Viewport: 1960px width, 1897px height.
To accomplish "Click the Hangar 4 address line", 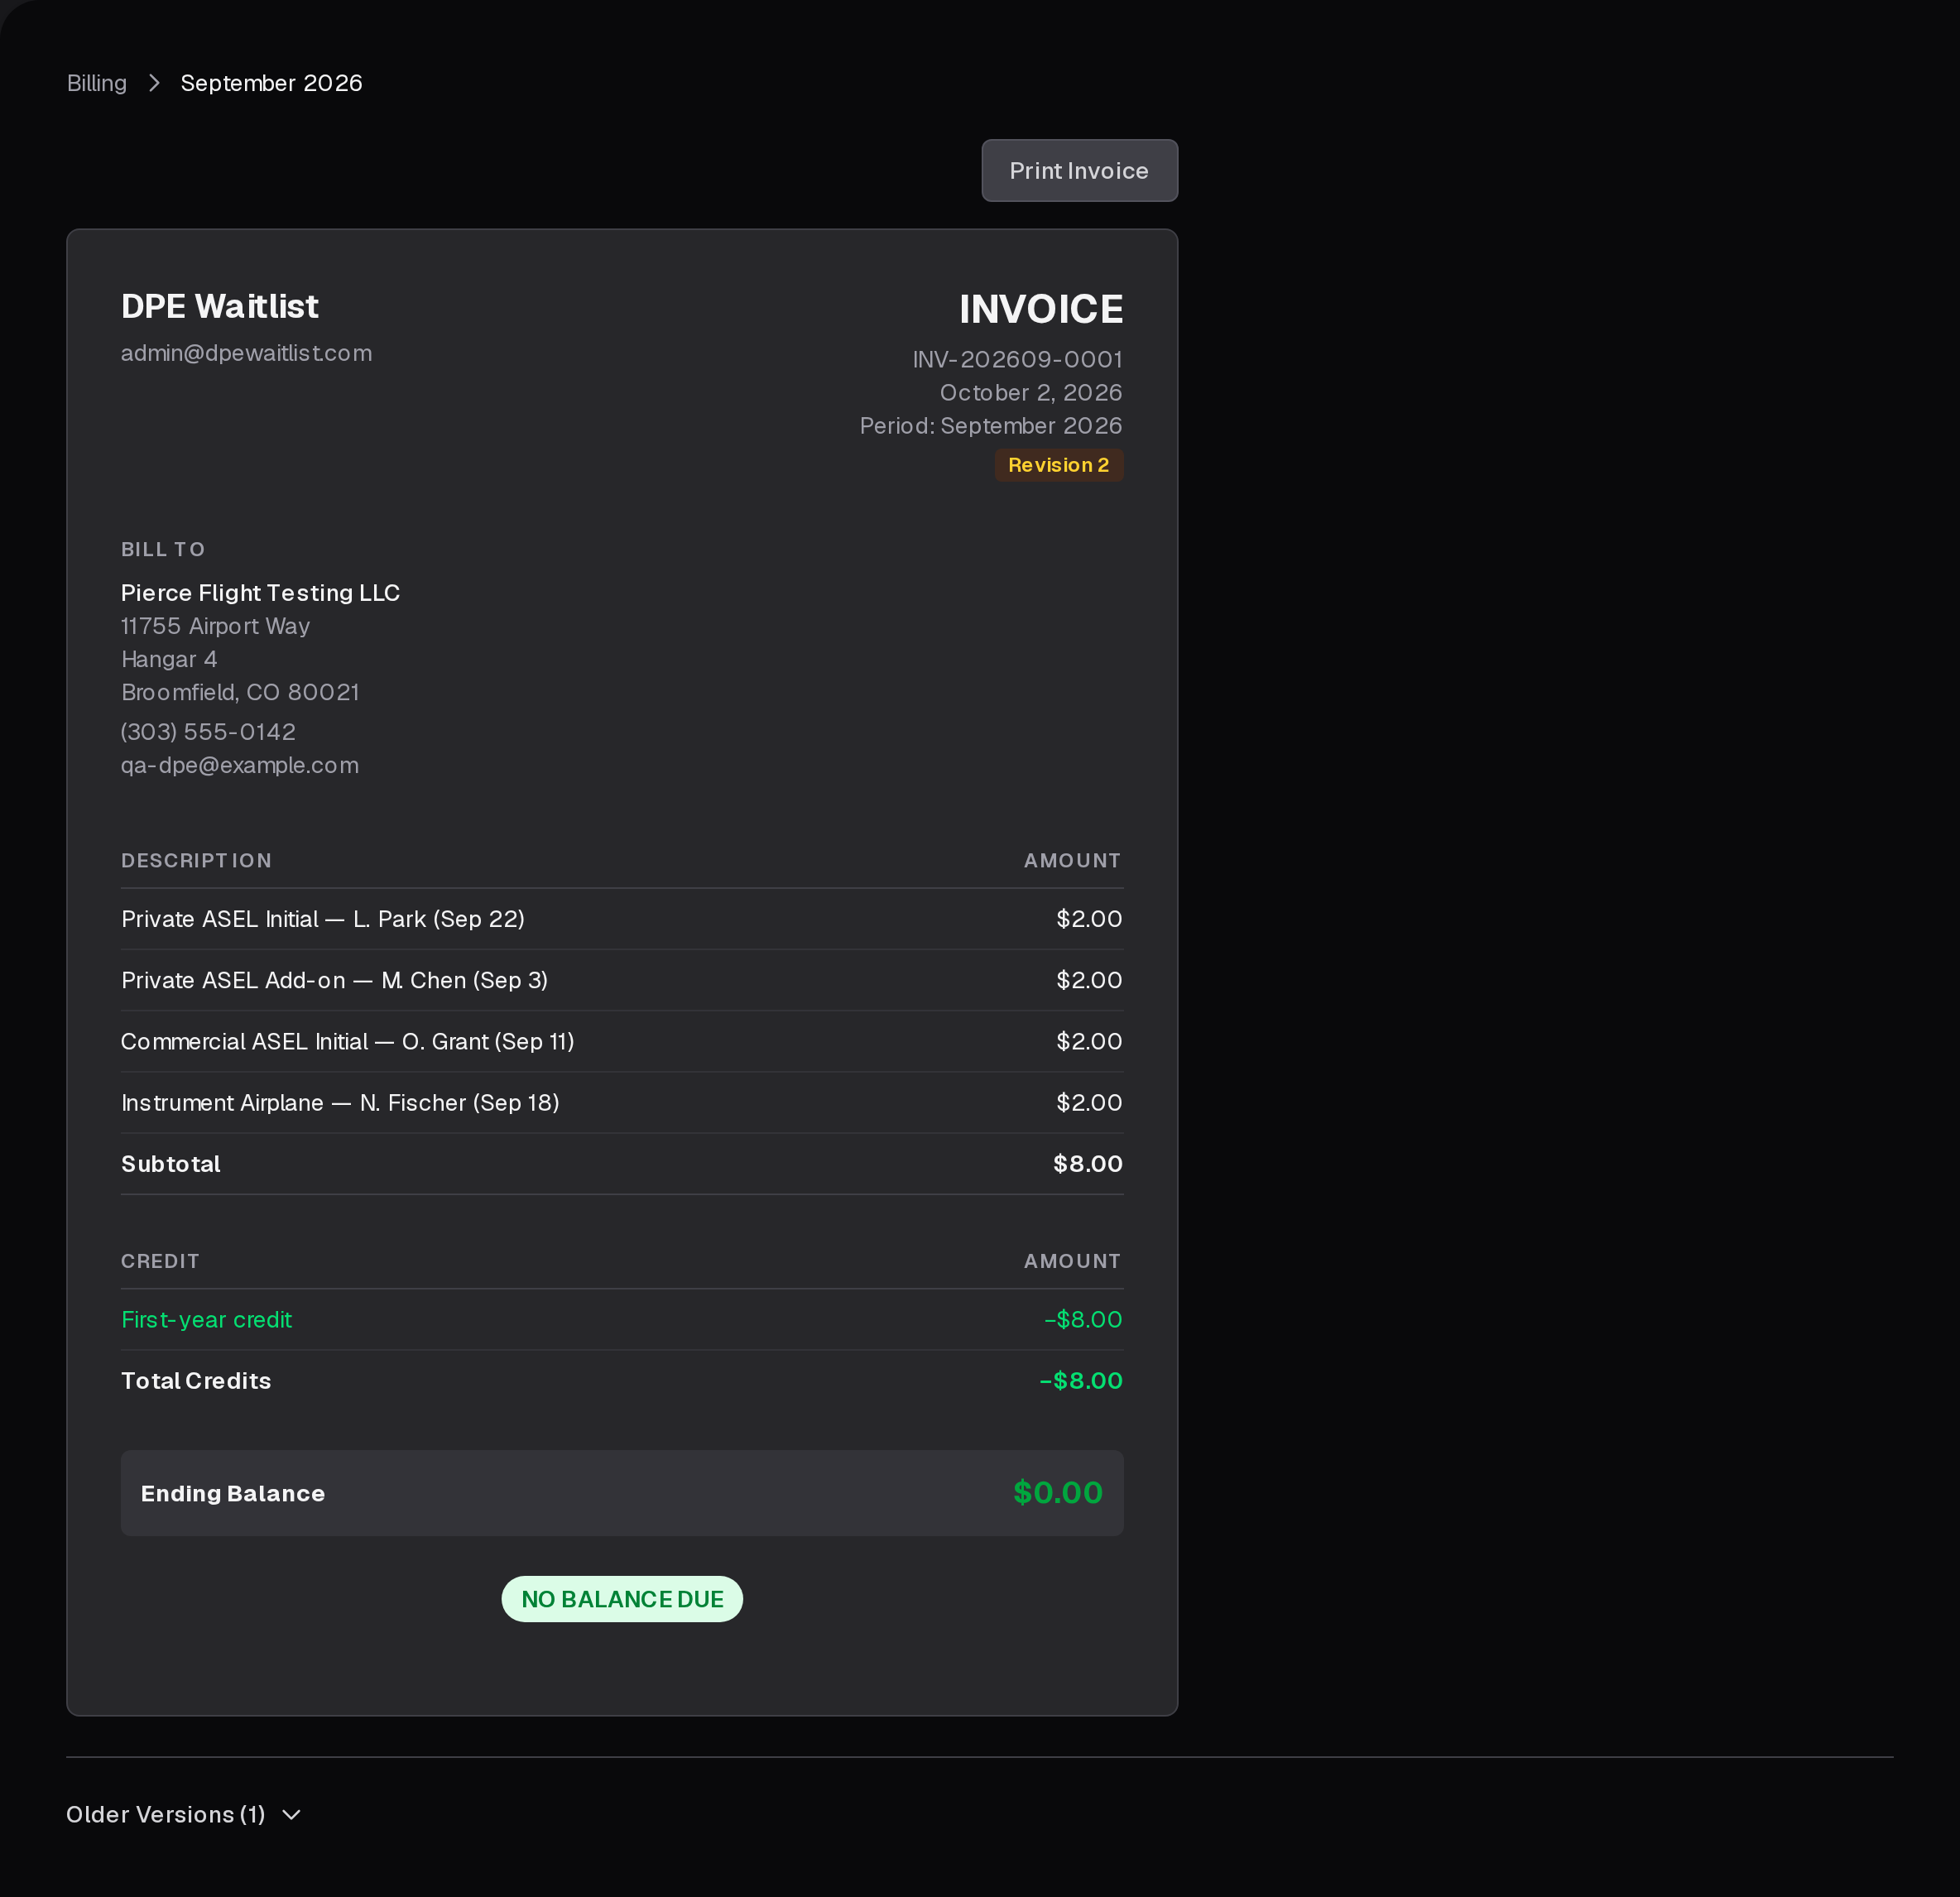I will click(x=169, y=659).
